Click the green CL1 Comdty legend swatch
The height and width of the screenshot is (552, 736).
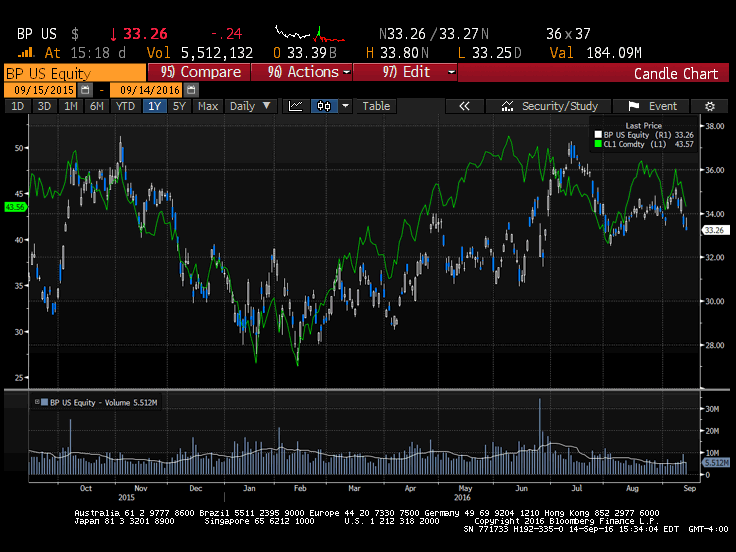coord(598,144)
